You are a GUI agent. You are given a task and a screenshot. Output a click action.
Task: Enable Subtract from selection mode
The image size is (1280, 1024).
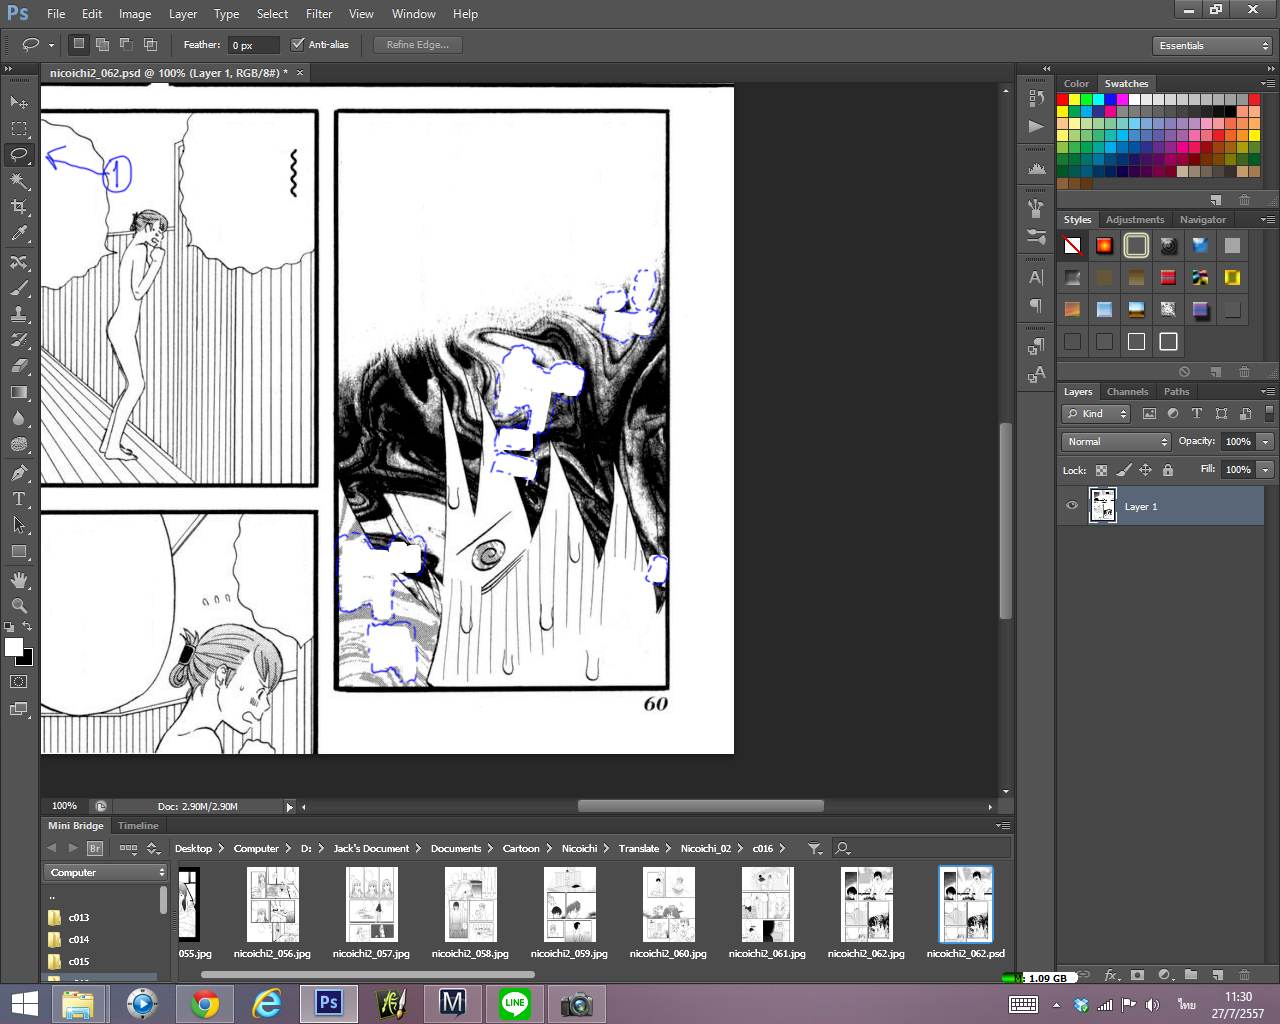[126, 44]
